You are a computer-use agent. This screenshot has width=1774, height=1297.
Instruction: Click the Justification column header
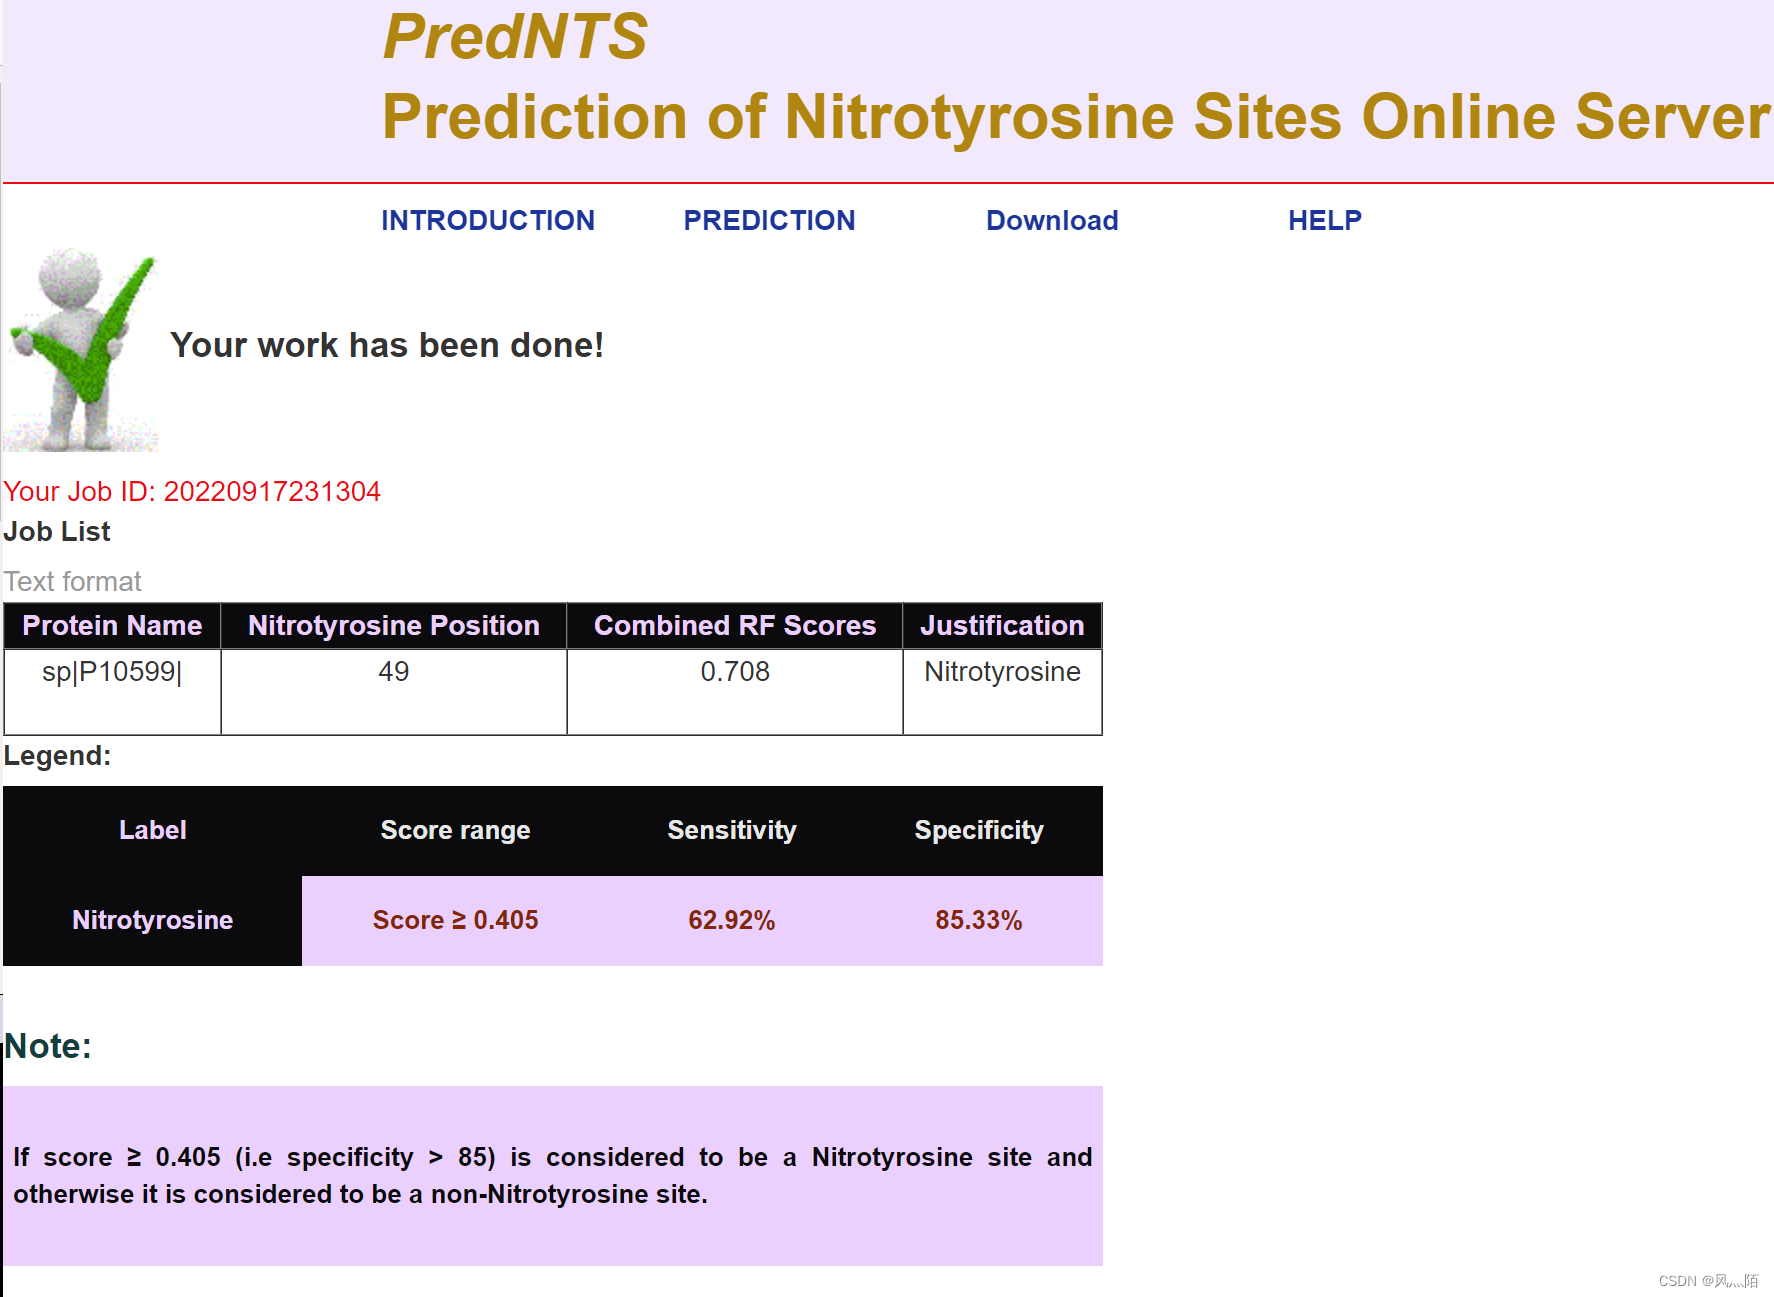(x=1002, y=626)
